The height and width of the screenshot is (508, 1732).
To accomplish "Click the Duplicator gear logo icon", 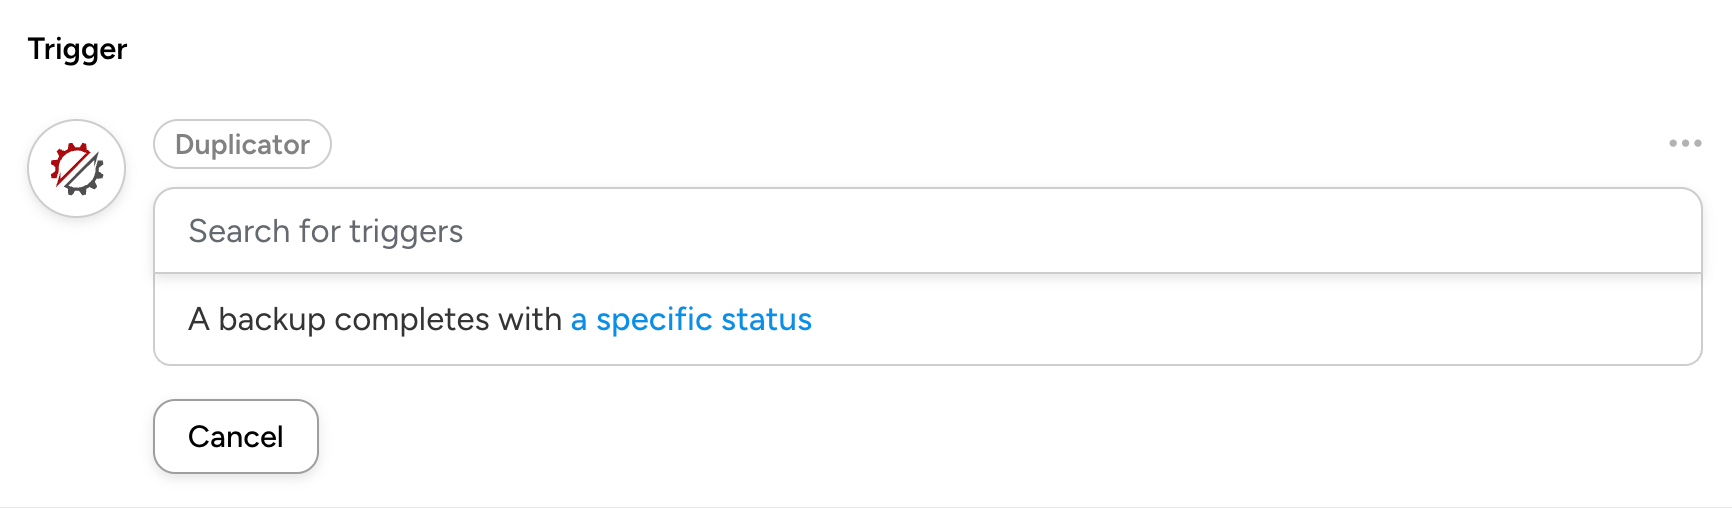I will [x=77, y=169].
